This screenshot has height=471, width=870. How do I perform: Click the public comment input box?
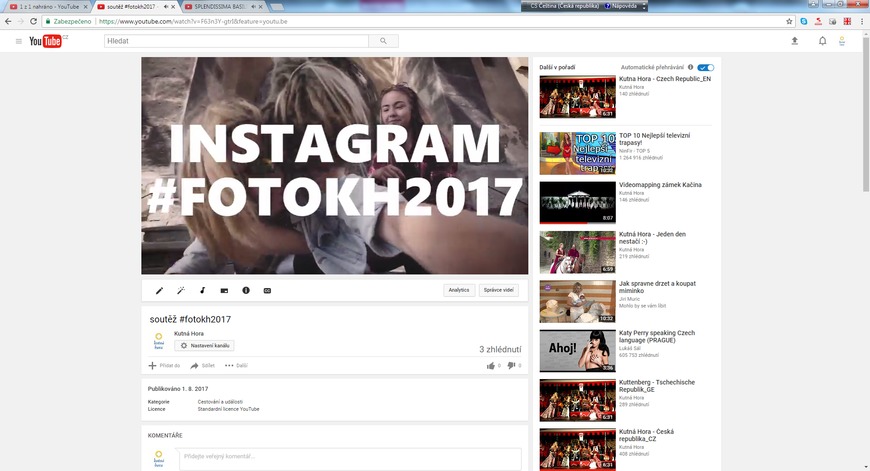(350, 457)
